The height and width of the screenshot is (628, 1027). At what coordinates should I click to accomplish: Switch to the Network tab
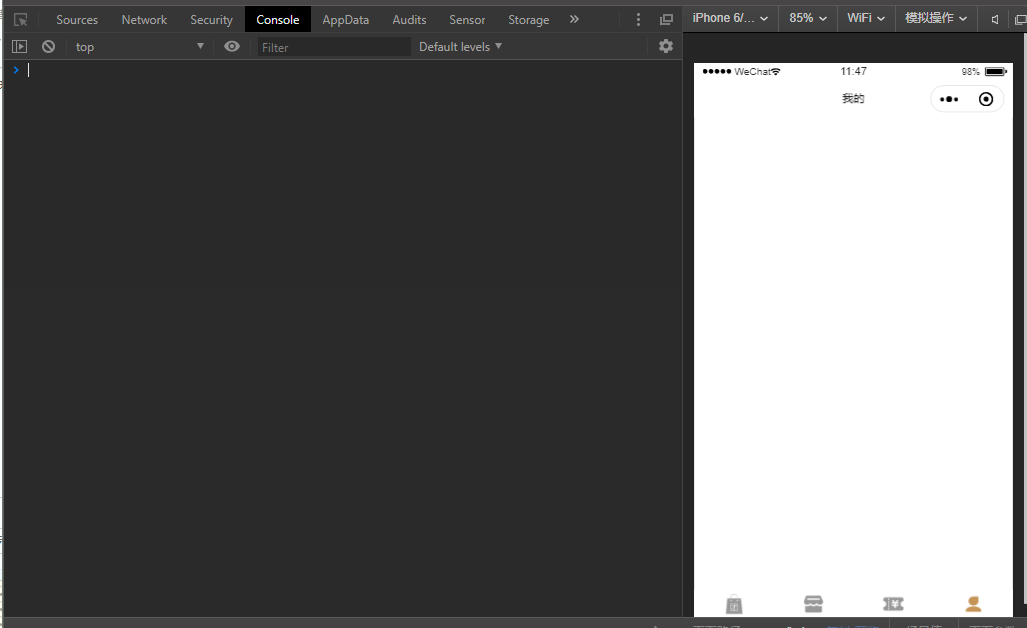[144, 20]
